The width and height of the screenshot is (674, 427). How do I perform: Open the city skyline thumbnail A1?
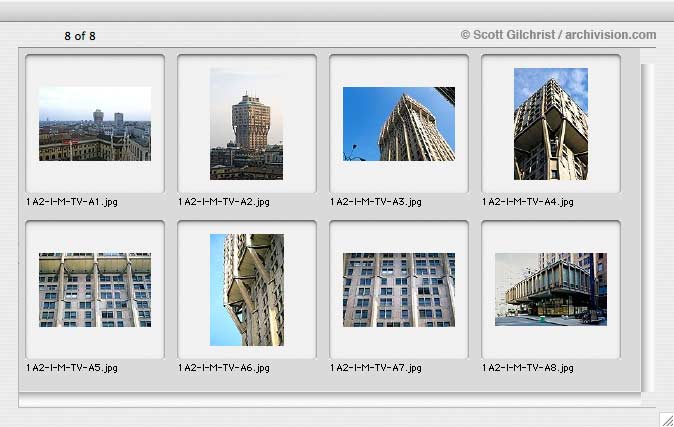pos(95,124)
